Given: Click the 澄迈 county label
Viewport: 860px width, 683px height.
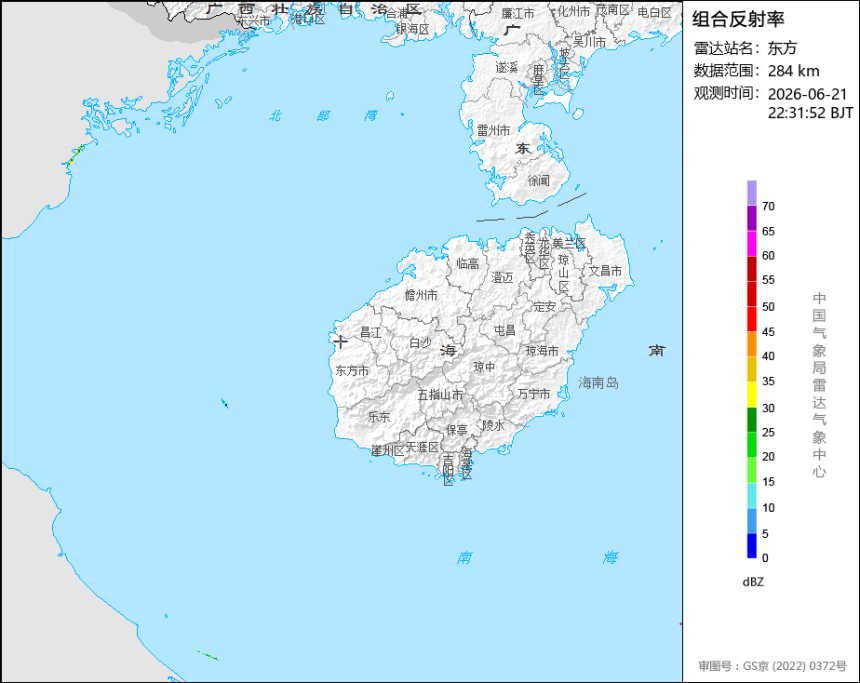Looking at the screenshot, I should click(502, 278).
